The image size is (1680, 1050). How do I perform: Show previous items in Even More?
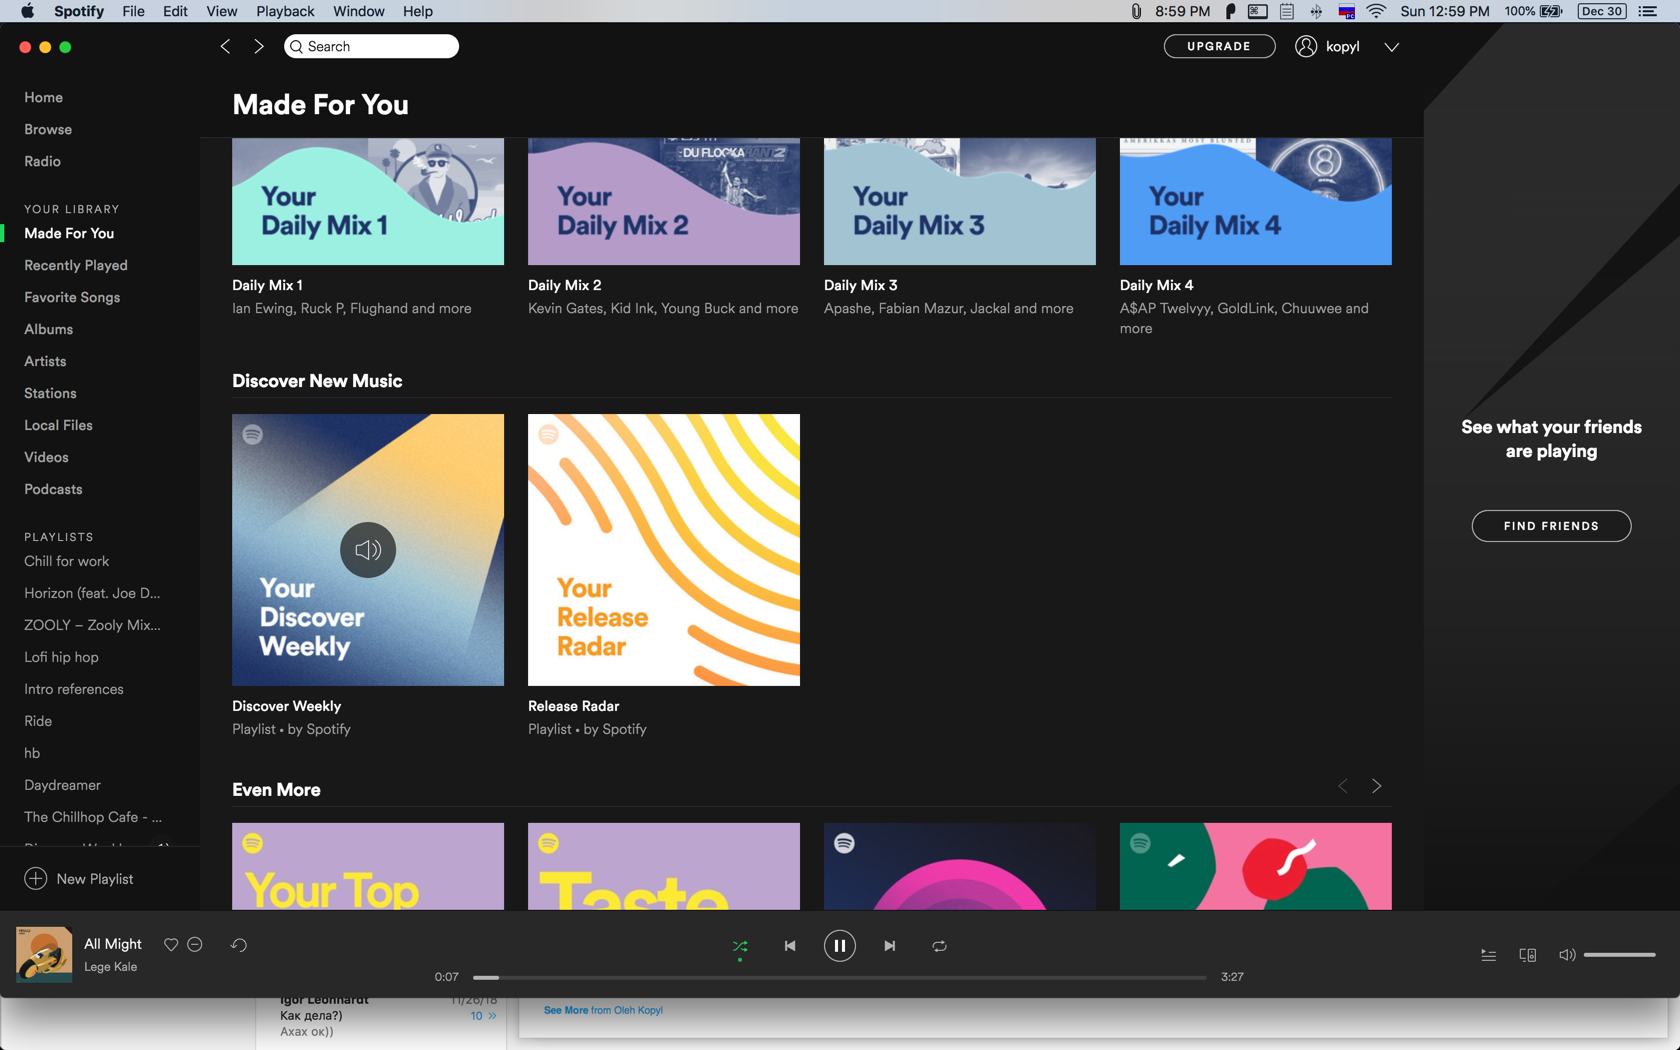[x=1343, y=786]
